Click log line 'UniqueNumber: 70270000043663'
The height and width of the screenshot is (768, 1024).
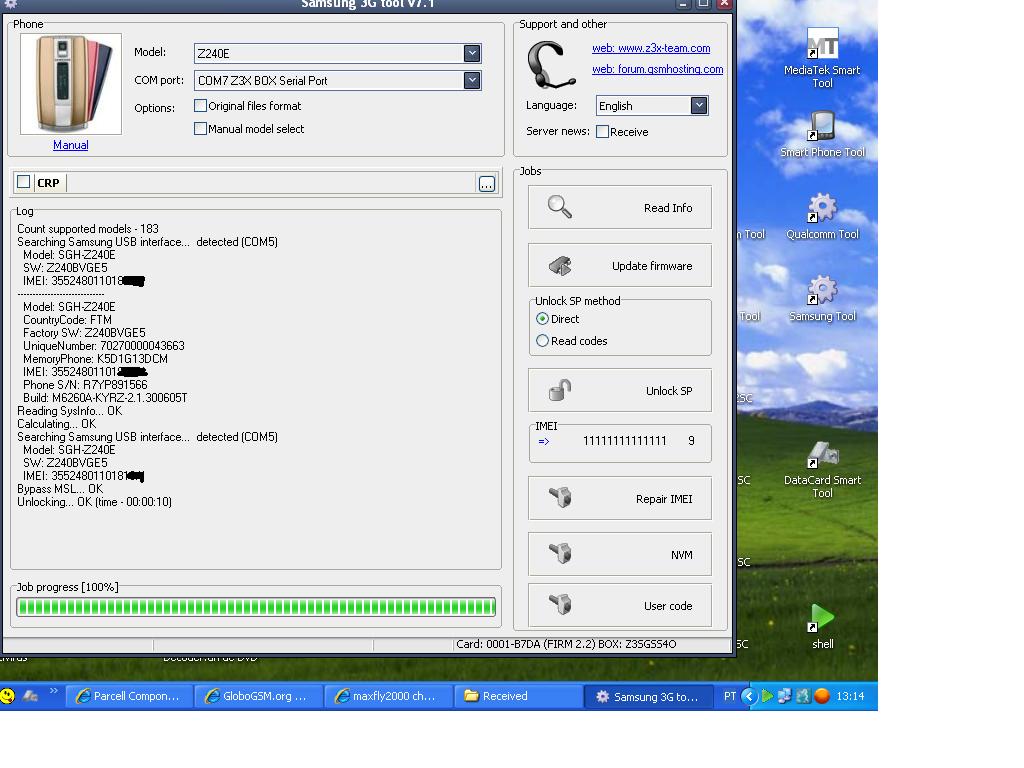tap(104, 345)
